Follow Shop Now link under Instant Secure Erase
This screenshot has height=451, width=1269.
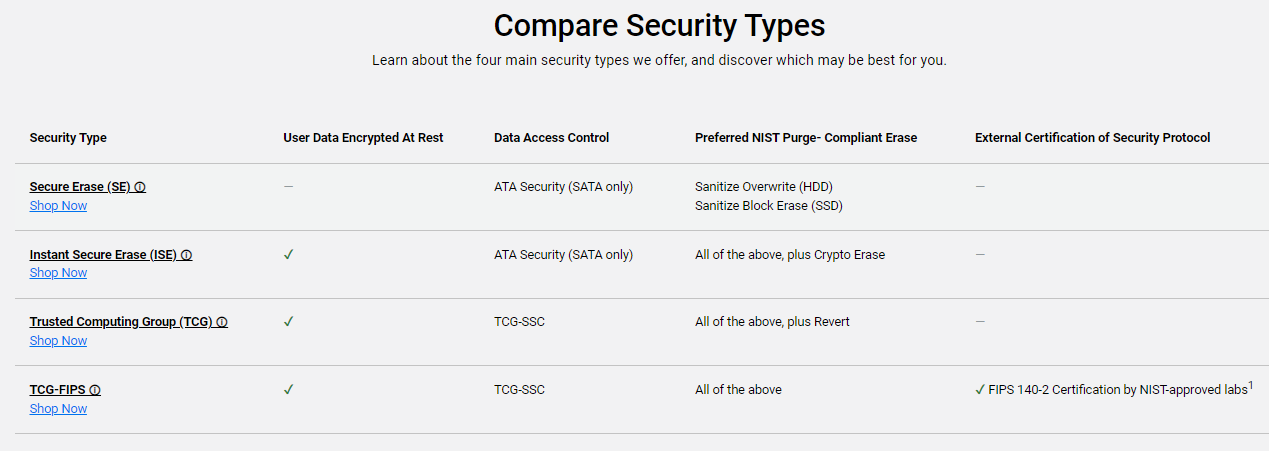(58, 273)
